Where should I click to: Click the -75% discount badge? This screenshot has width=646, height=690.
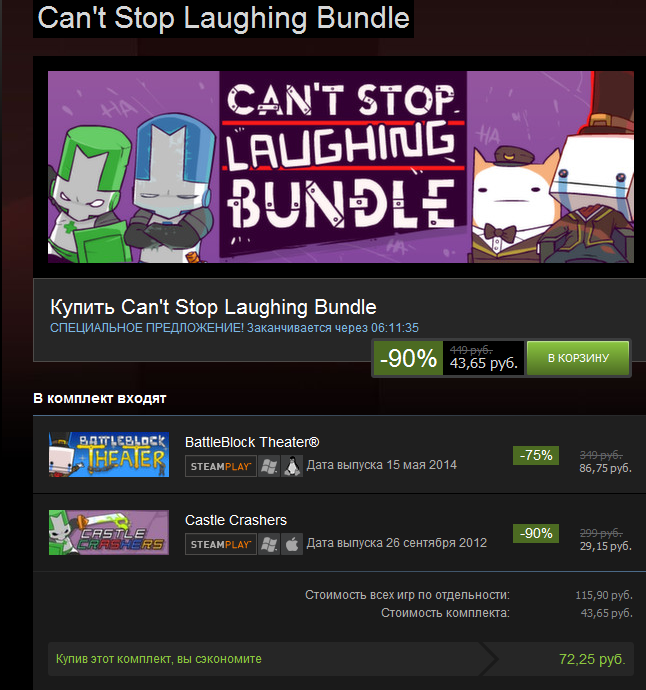tap(536, 455)
